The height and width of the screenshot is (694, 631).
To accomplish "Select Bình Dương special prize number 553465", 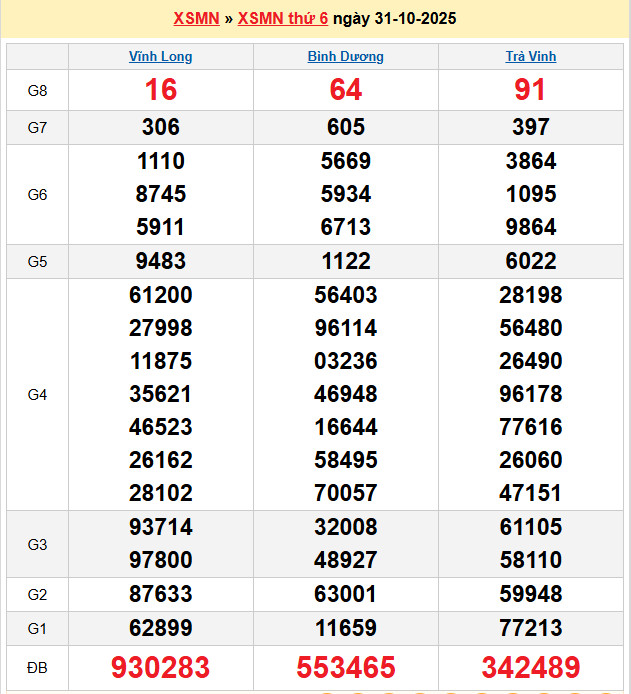I will click(x=346, y=667).
